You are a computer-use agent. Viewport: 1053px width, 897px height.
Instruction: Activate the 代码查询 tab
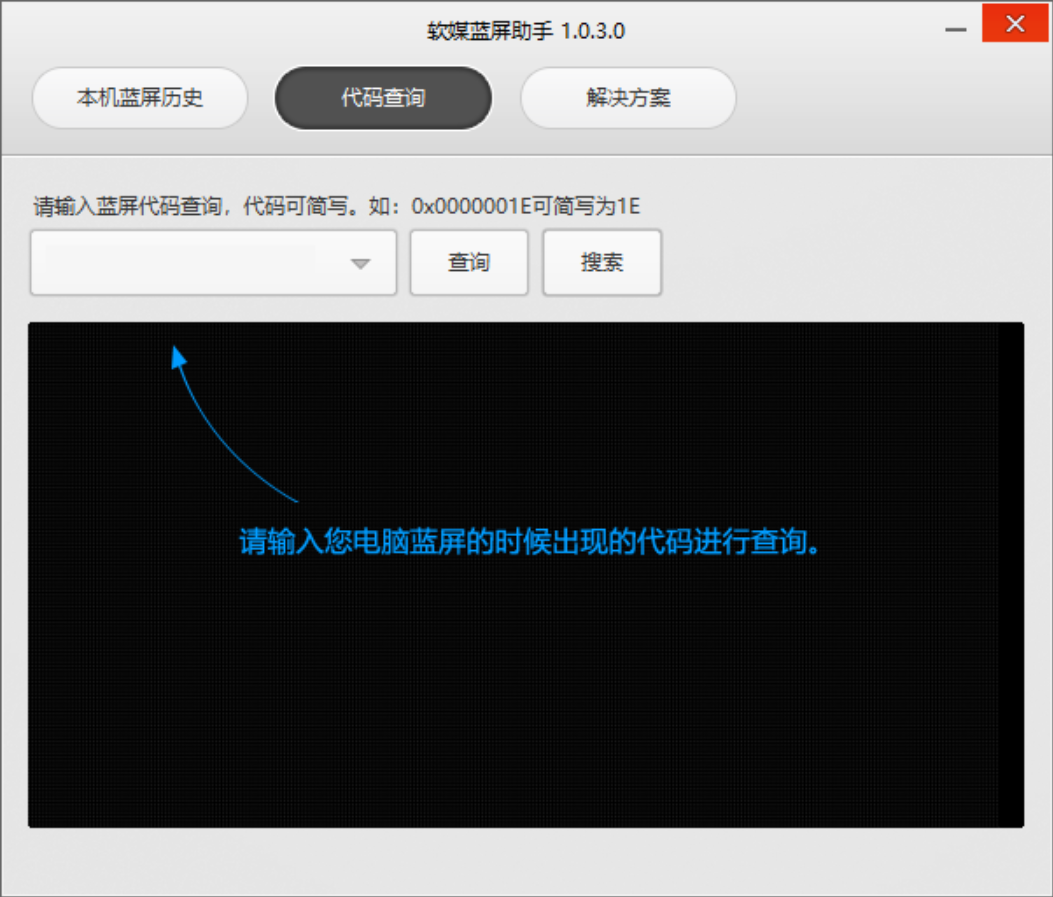pos(383,98)
